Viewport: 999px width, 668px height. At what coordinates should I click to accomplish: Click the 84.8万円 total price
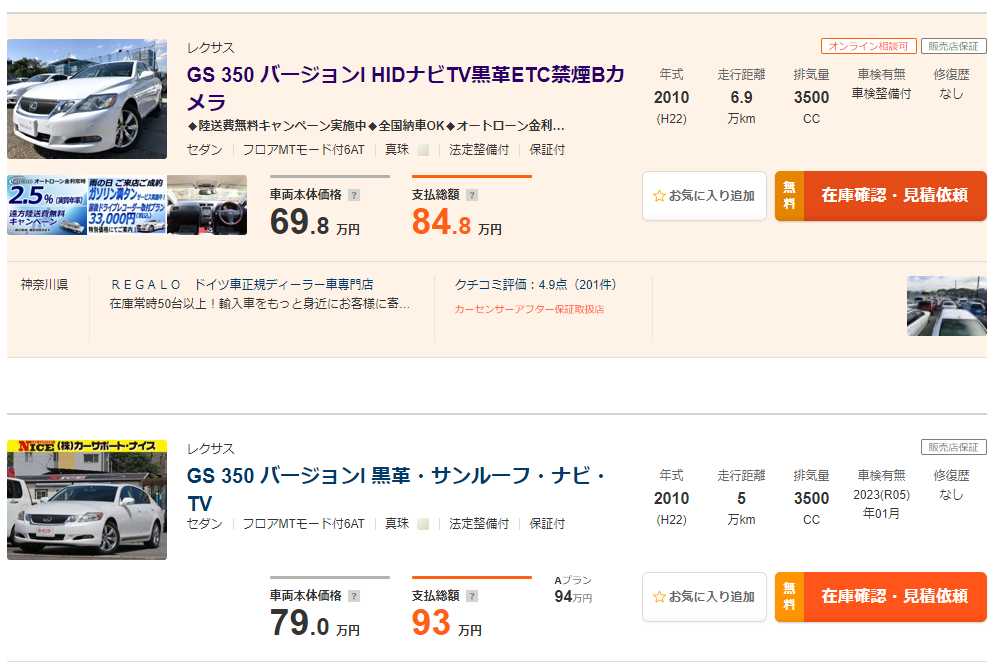point(456,222)
